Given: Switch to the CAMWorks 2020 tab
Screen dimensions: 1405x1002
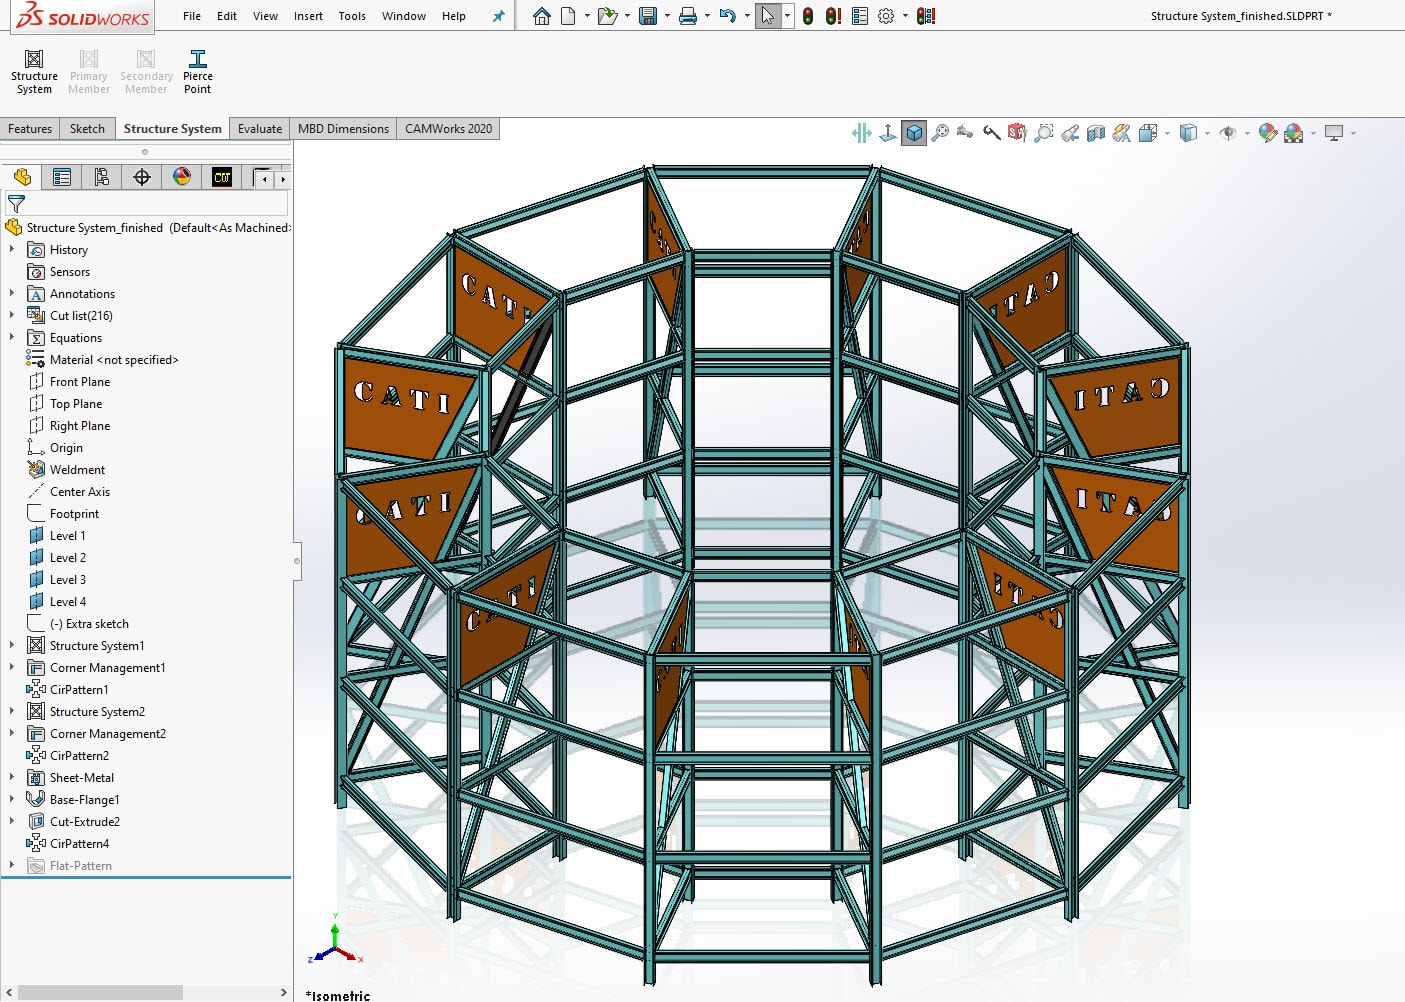Looking at the screenshot, I should point(448,129).
